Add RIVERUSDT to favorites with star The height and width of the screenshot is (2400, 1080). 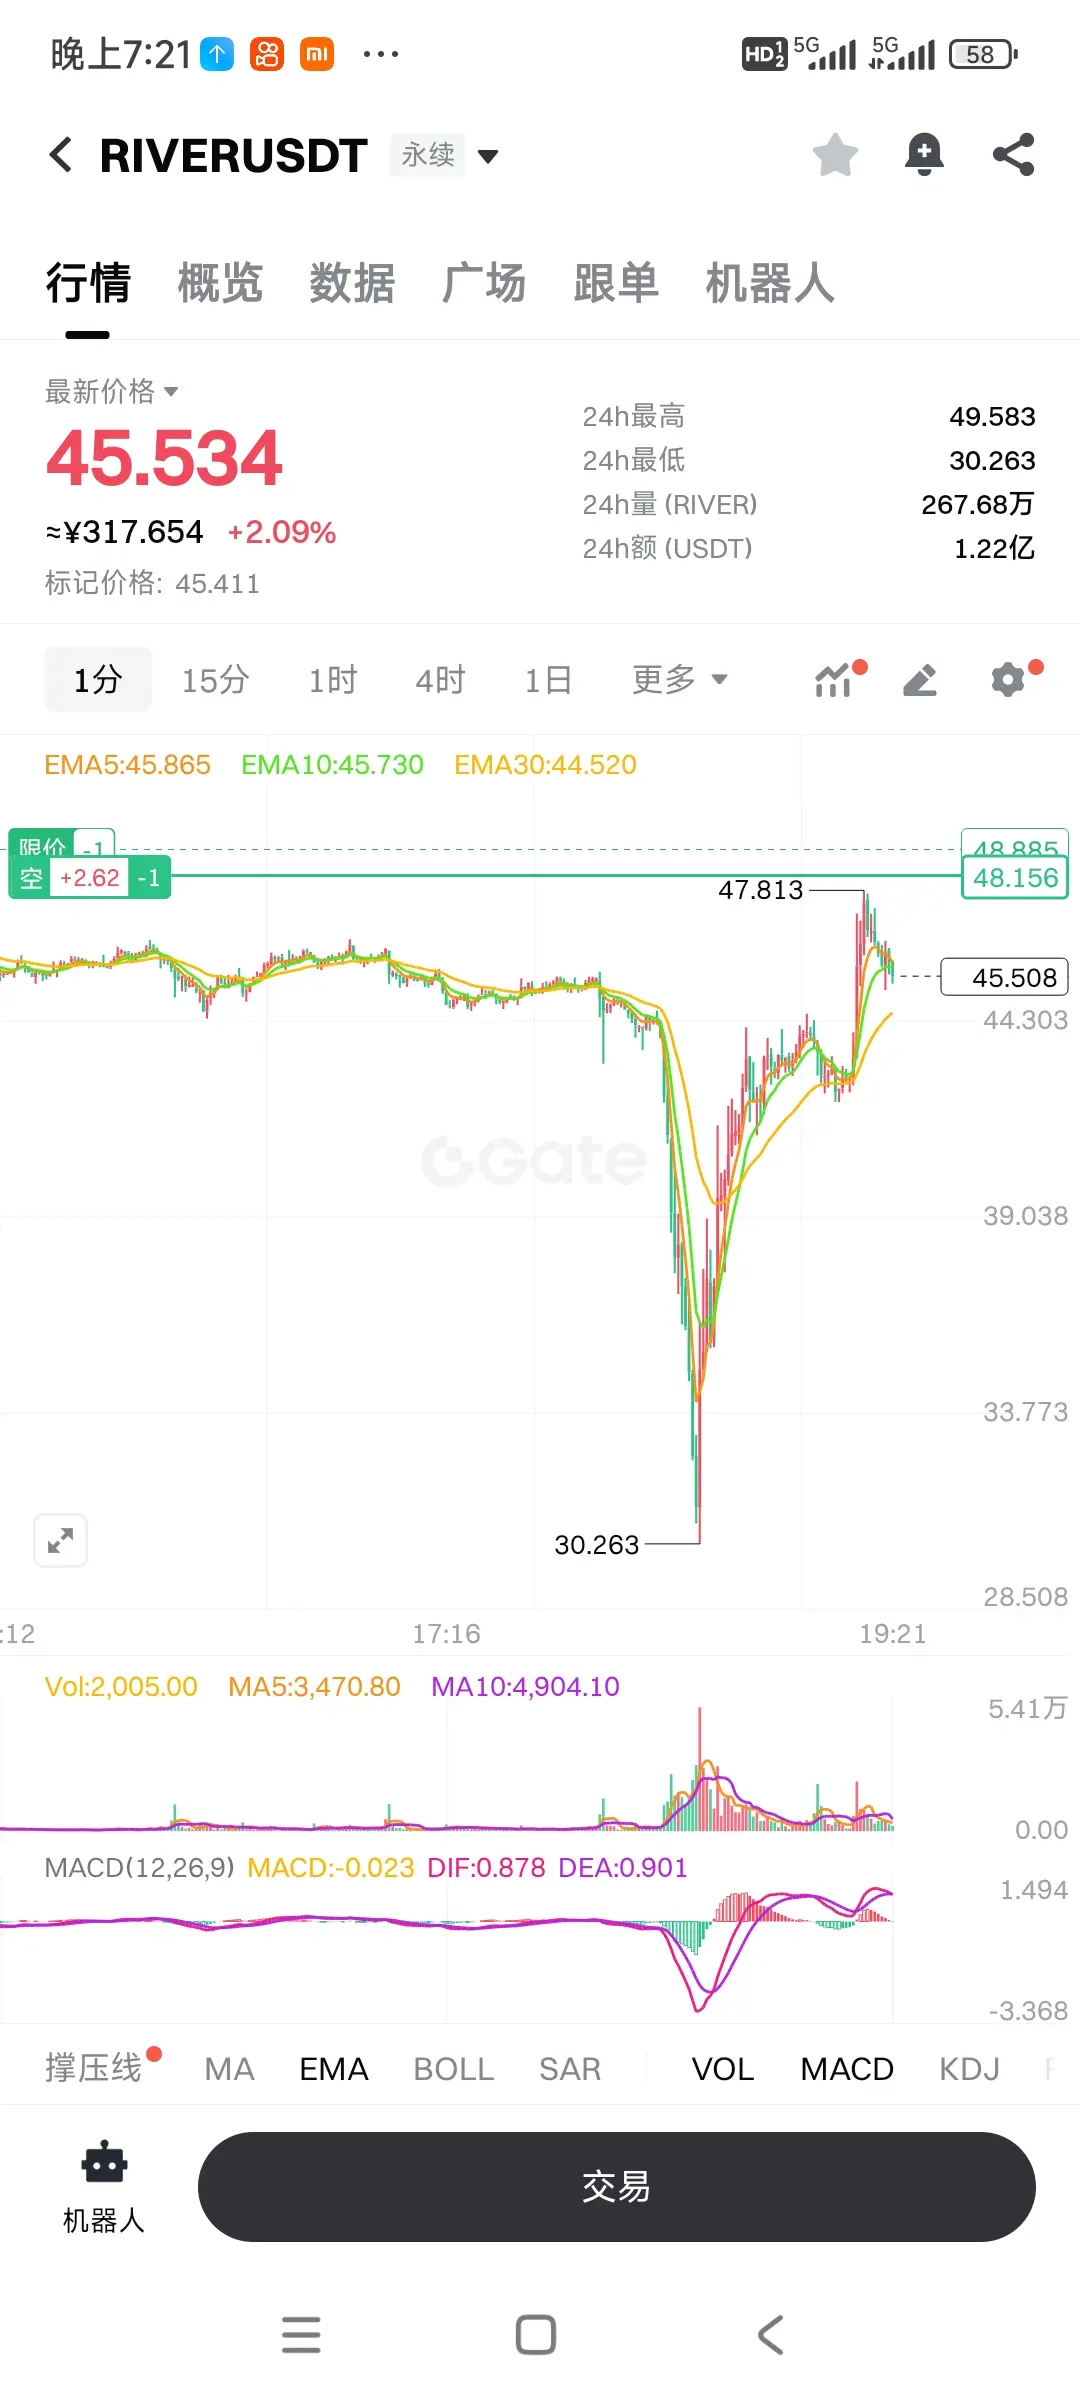pyautogui.click(x=835, y=155)
